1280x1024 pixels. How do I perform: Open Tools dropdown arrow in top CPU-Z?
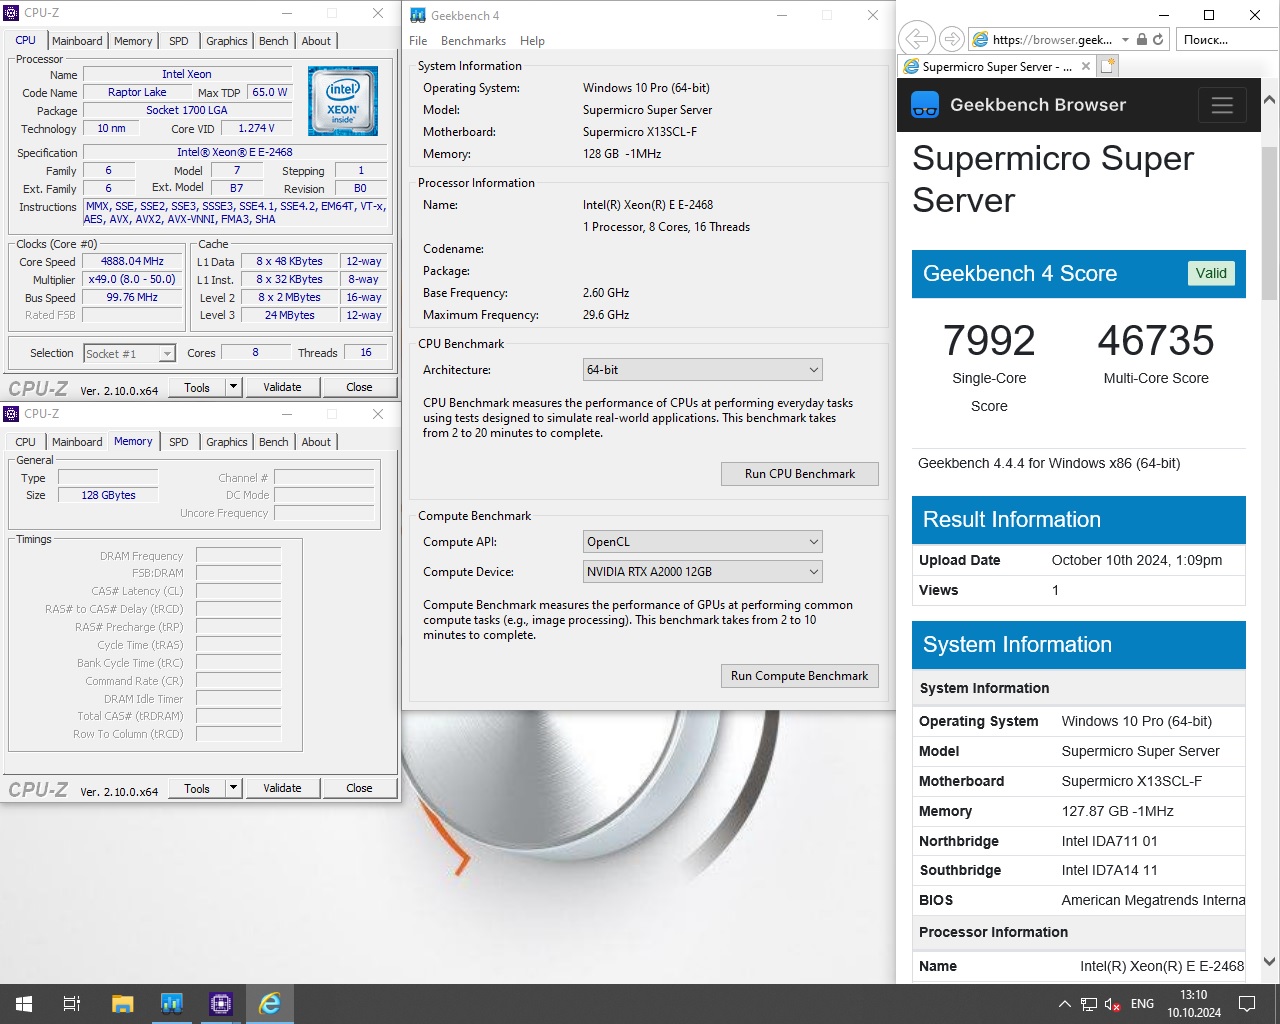click(233, 387)
